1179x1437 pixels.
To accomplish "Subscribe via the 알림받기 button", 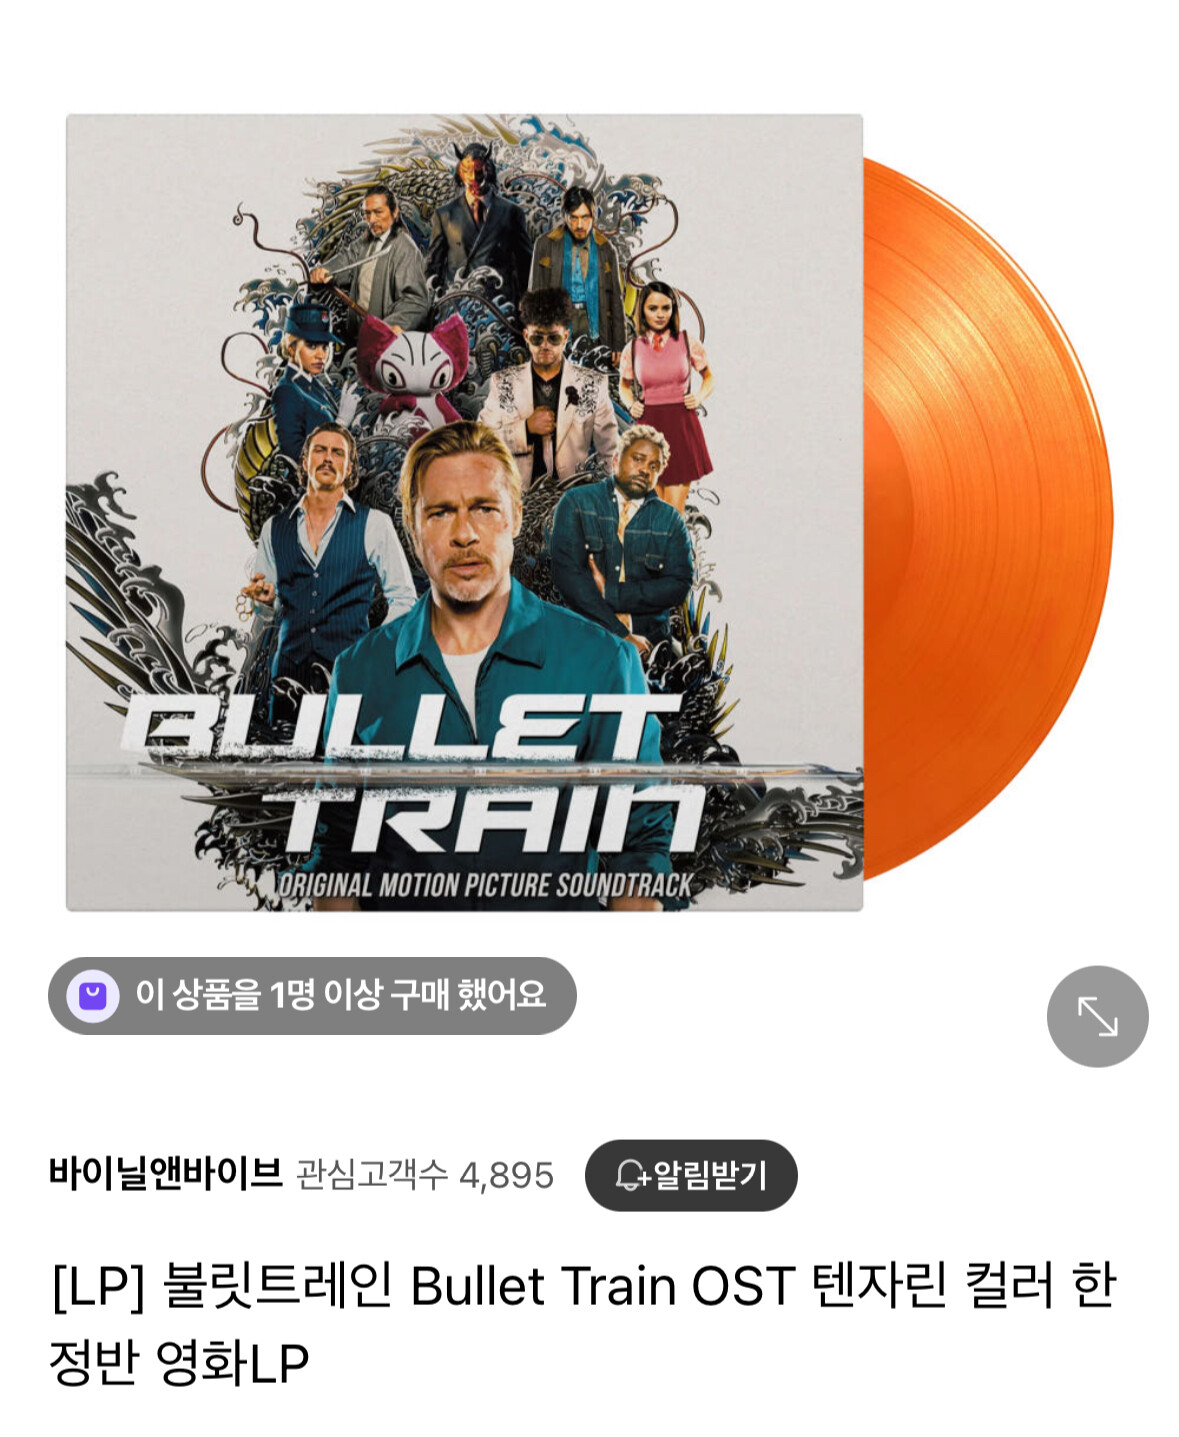I will pyautogui.click(x=691, y=1175).
